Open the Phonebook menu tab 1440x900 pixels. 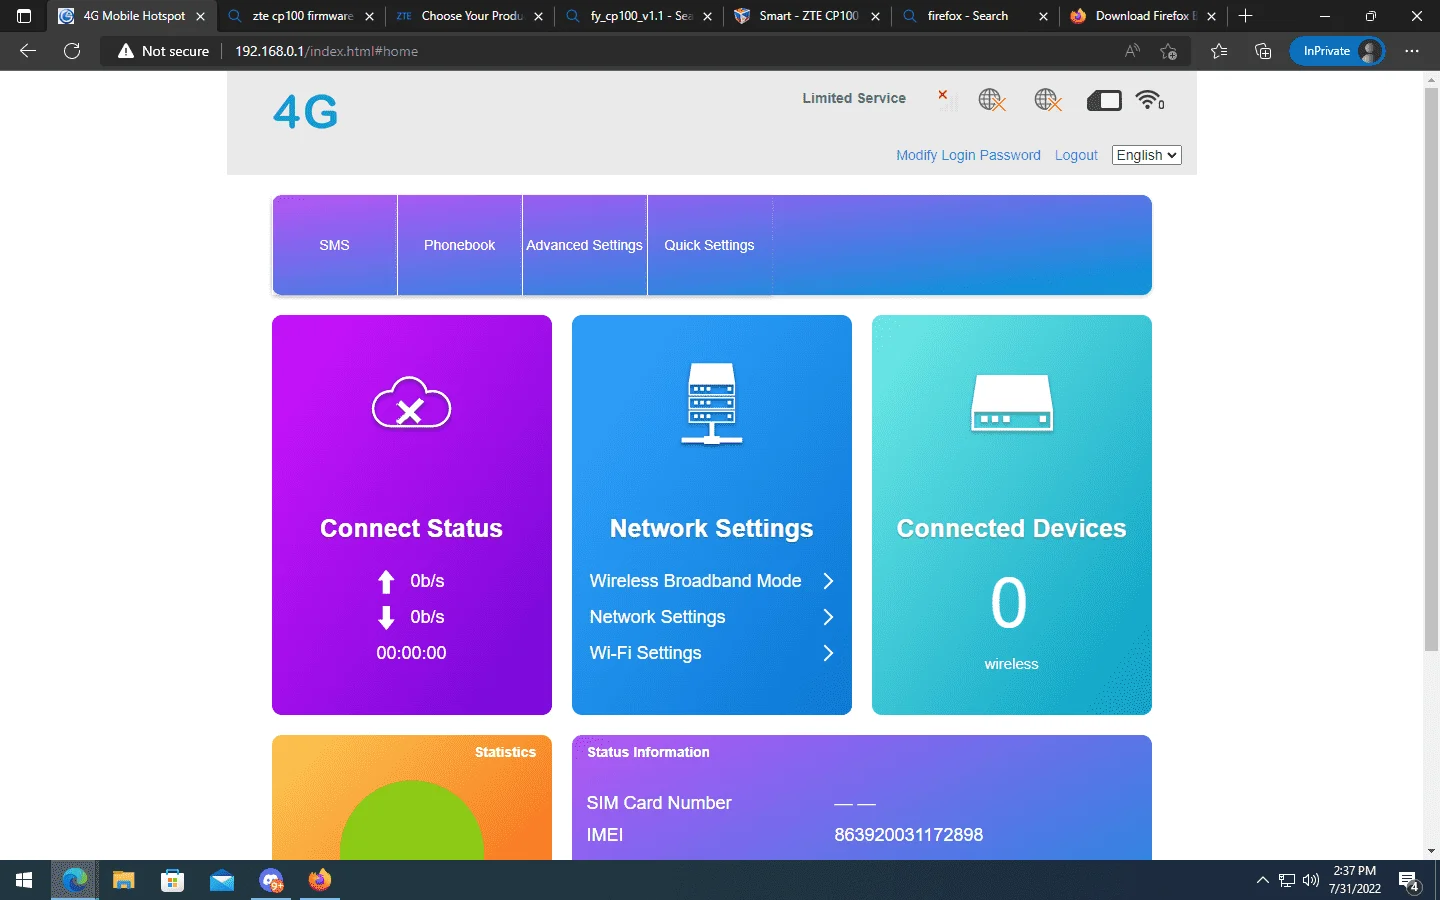459,245
